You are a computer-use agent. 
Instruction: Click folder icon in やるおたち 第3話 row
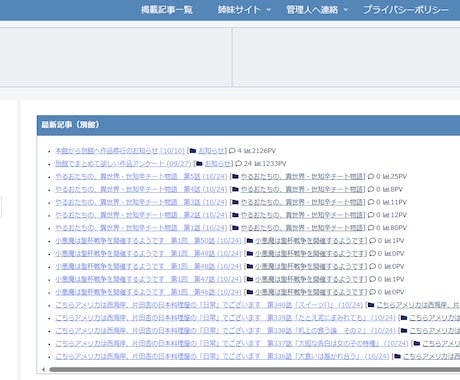tap(235, 202)
